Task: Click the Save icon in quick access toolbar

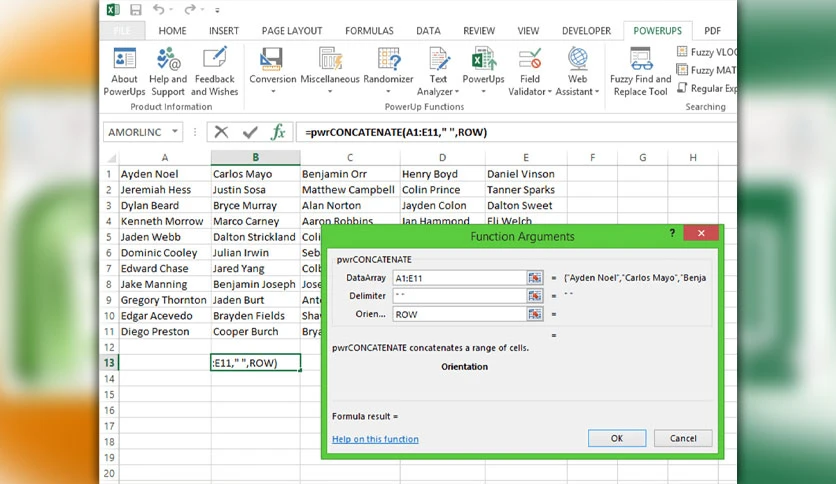Action: [x=136, y=10]
